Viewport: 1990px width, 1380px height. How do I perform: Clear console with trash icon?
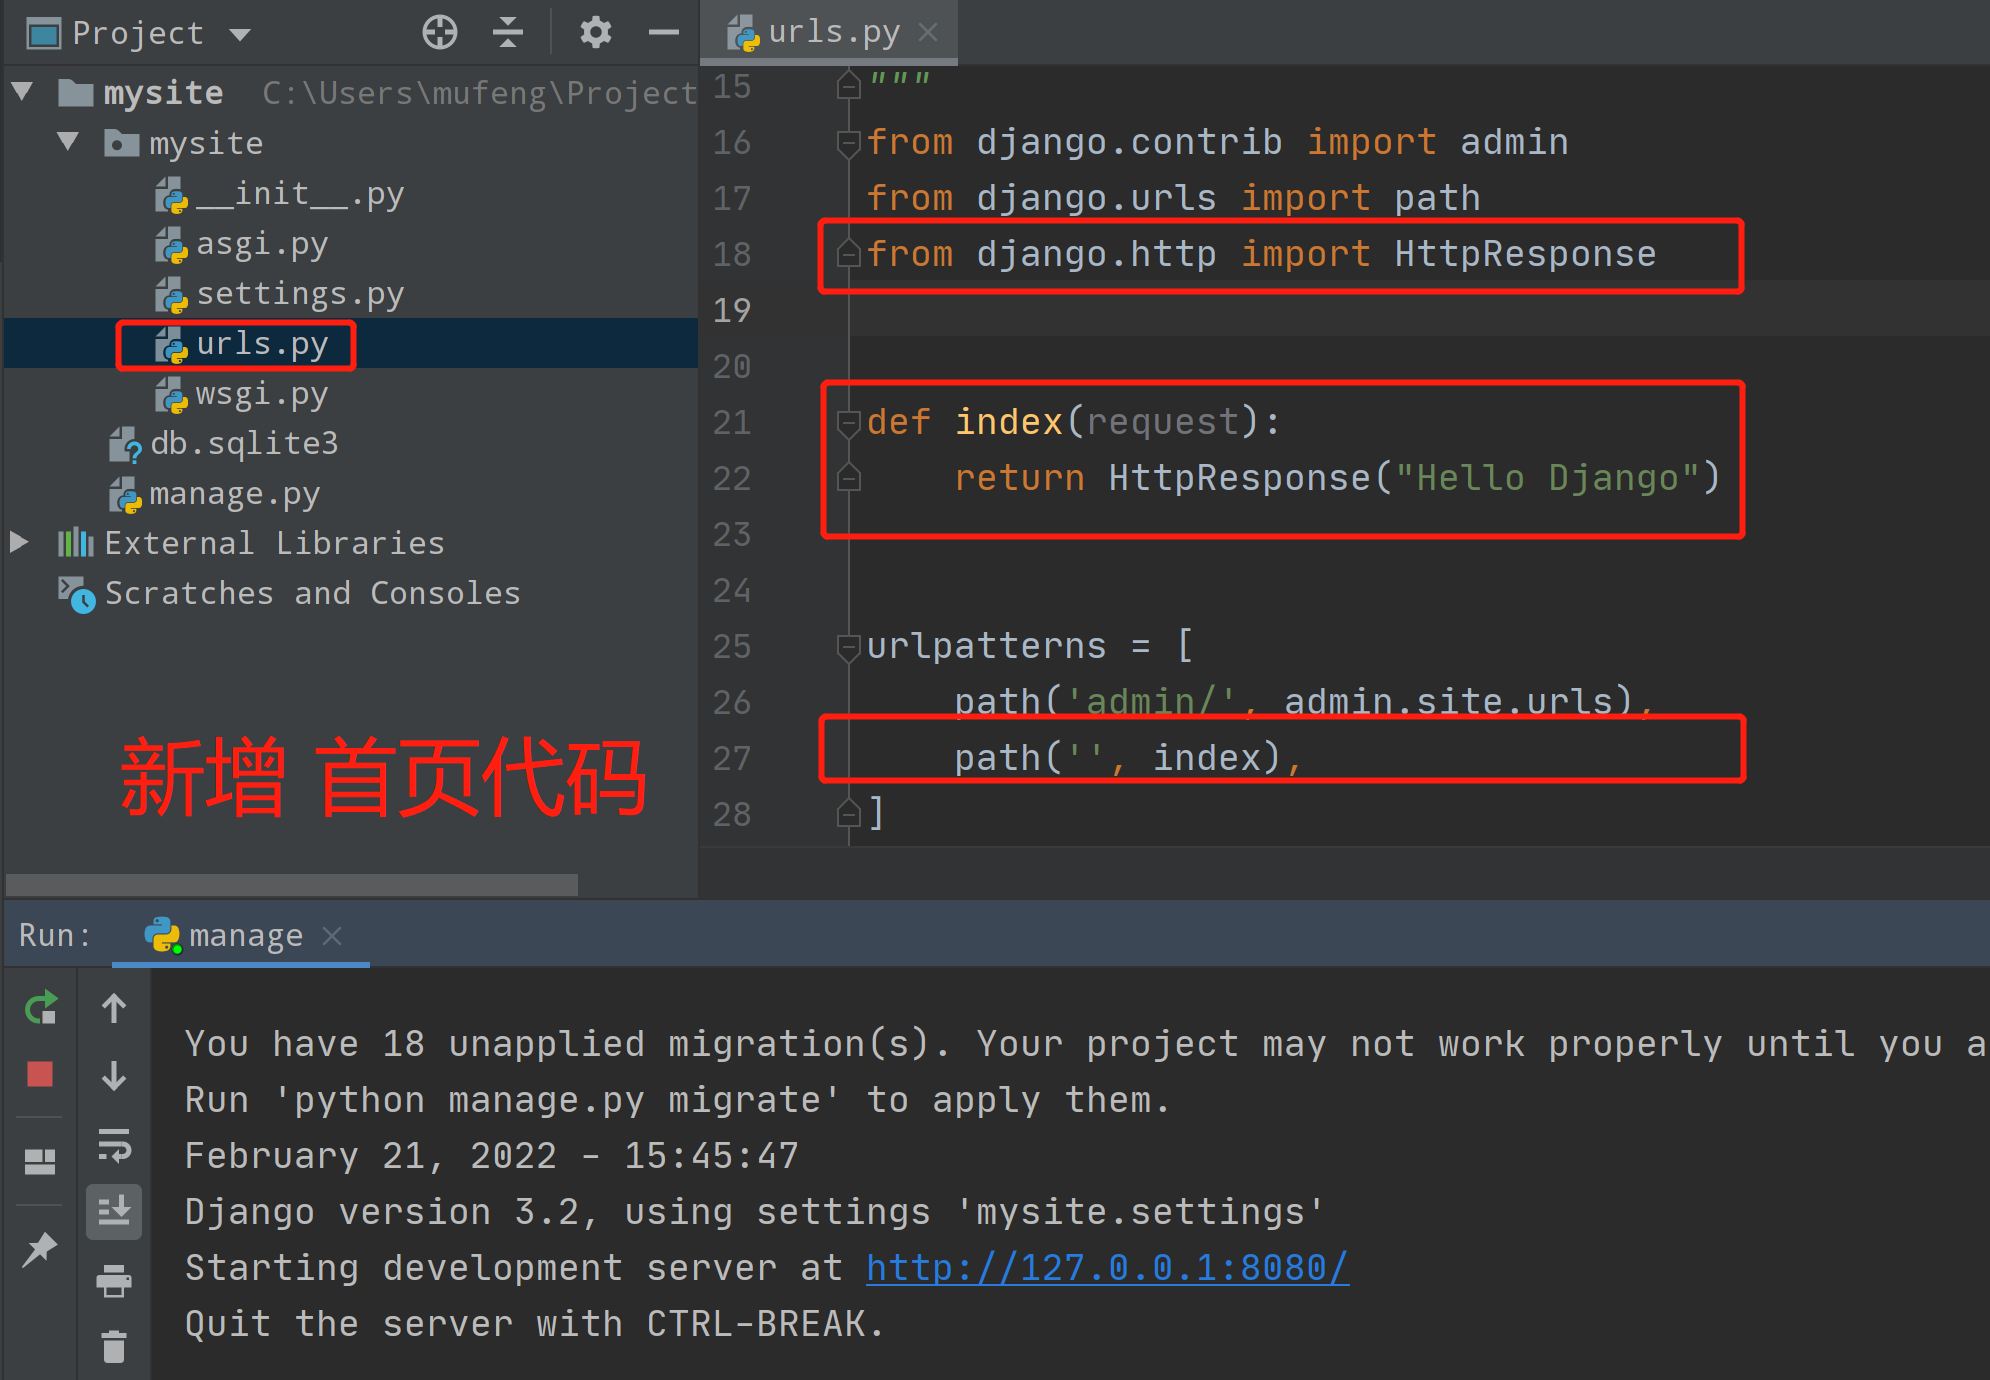point(114,1346)
